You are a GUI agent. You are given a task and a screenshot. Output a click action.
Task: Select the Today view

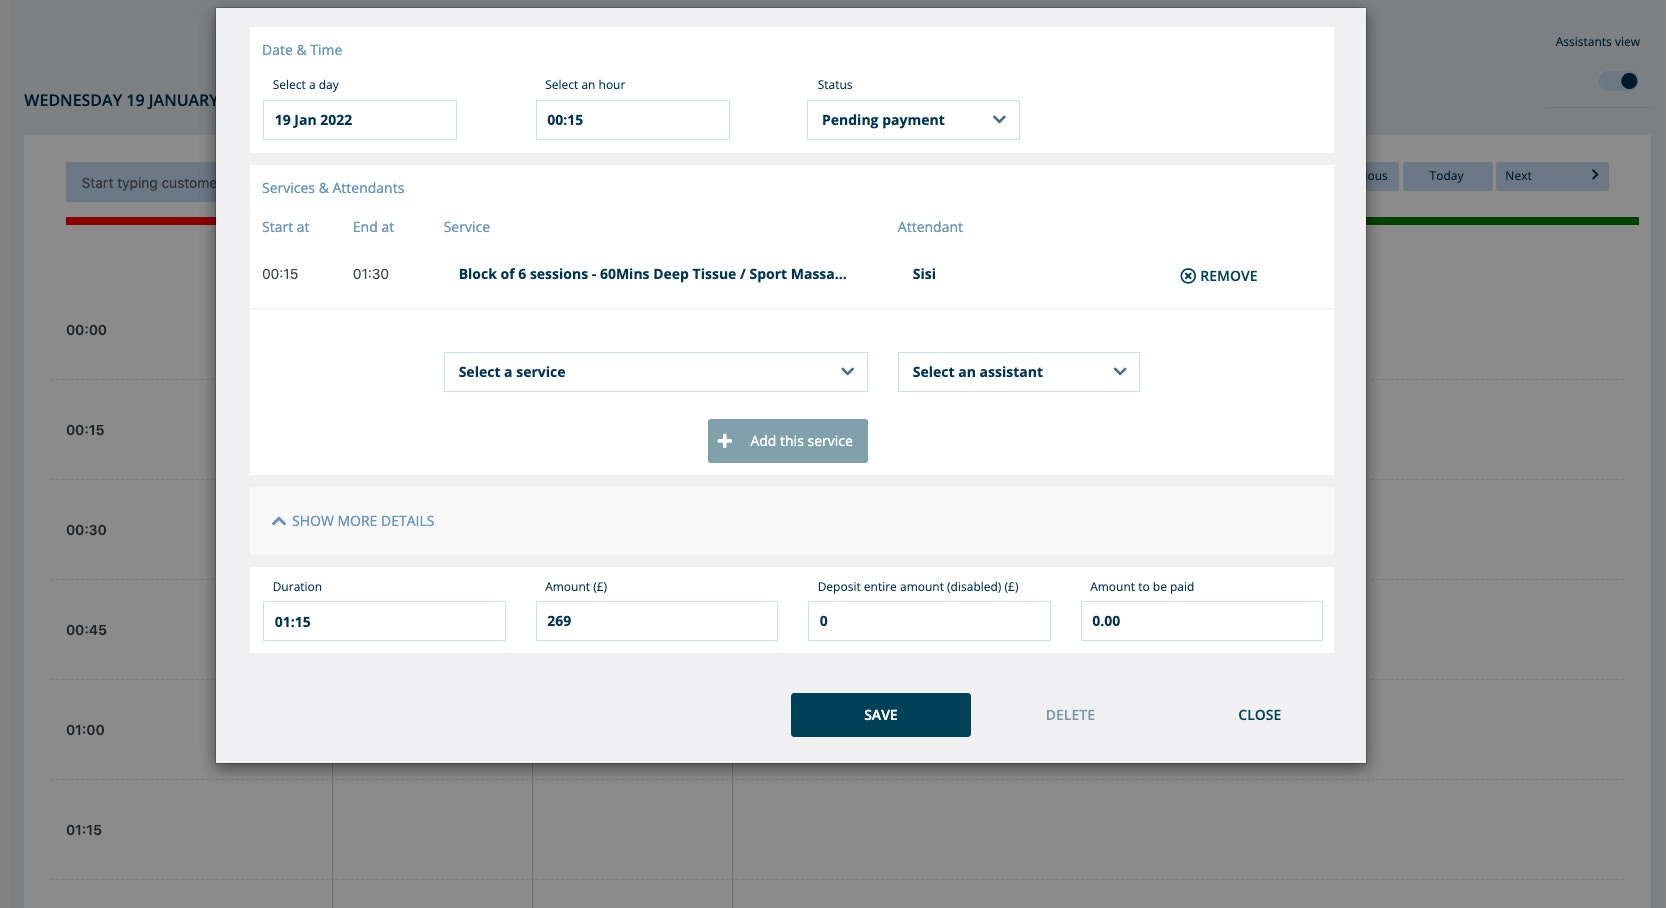[x=1447, y=176]
